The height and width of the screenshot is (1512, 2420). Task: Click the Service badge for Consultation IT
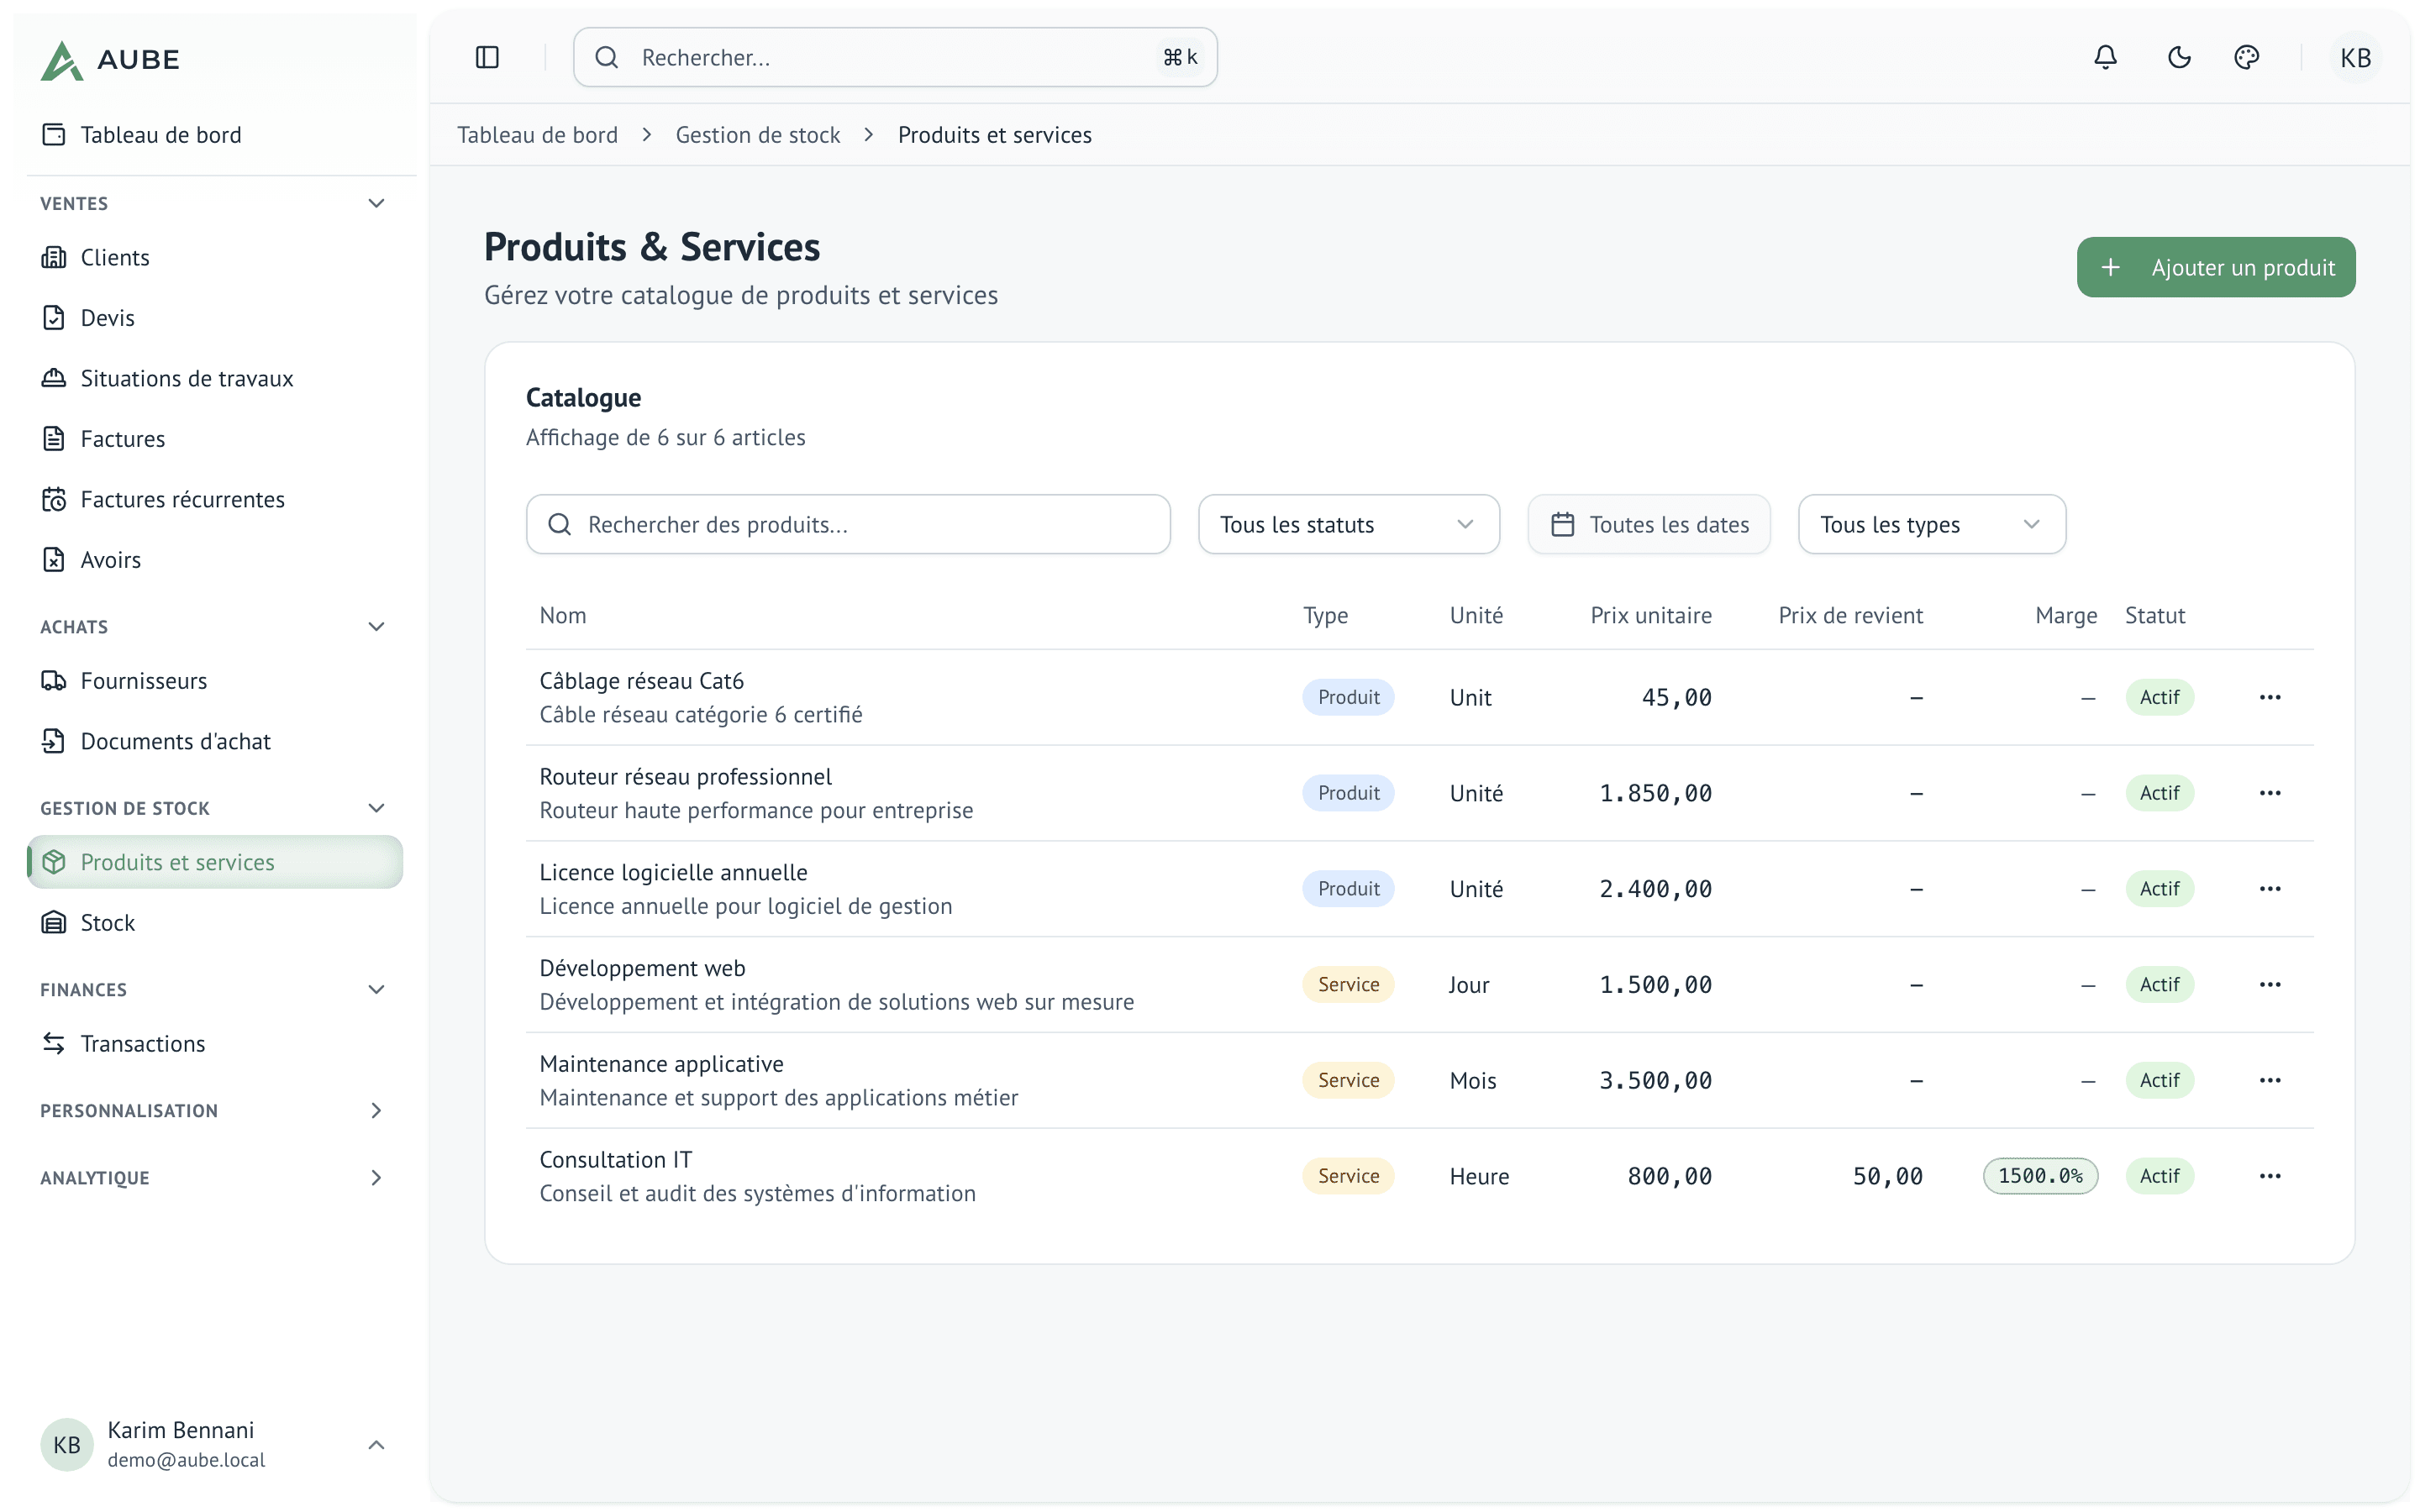1347,1176
